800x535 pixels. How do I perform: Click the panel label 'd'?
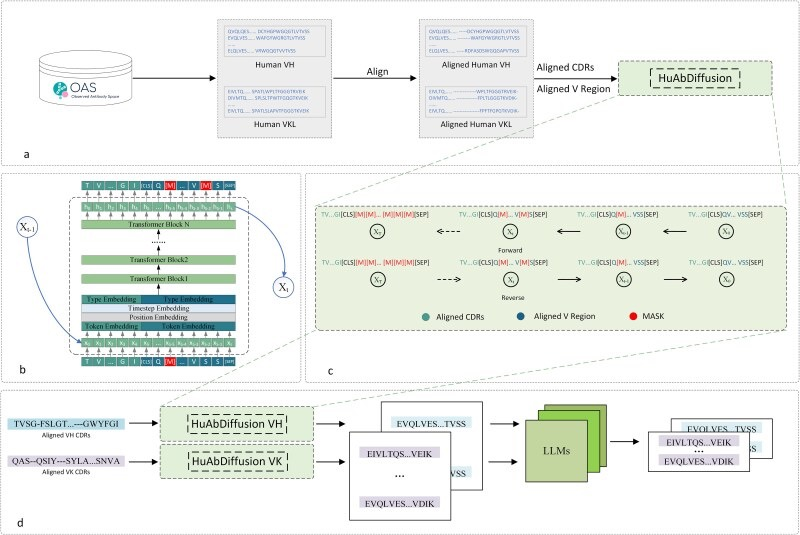pos(20,523)
